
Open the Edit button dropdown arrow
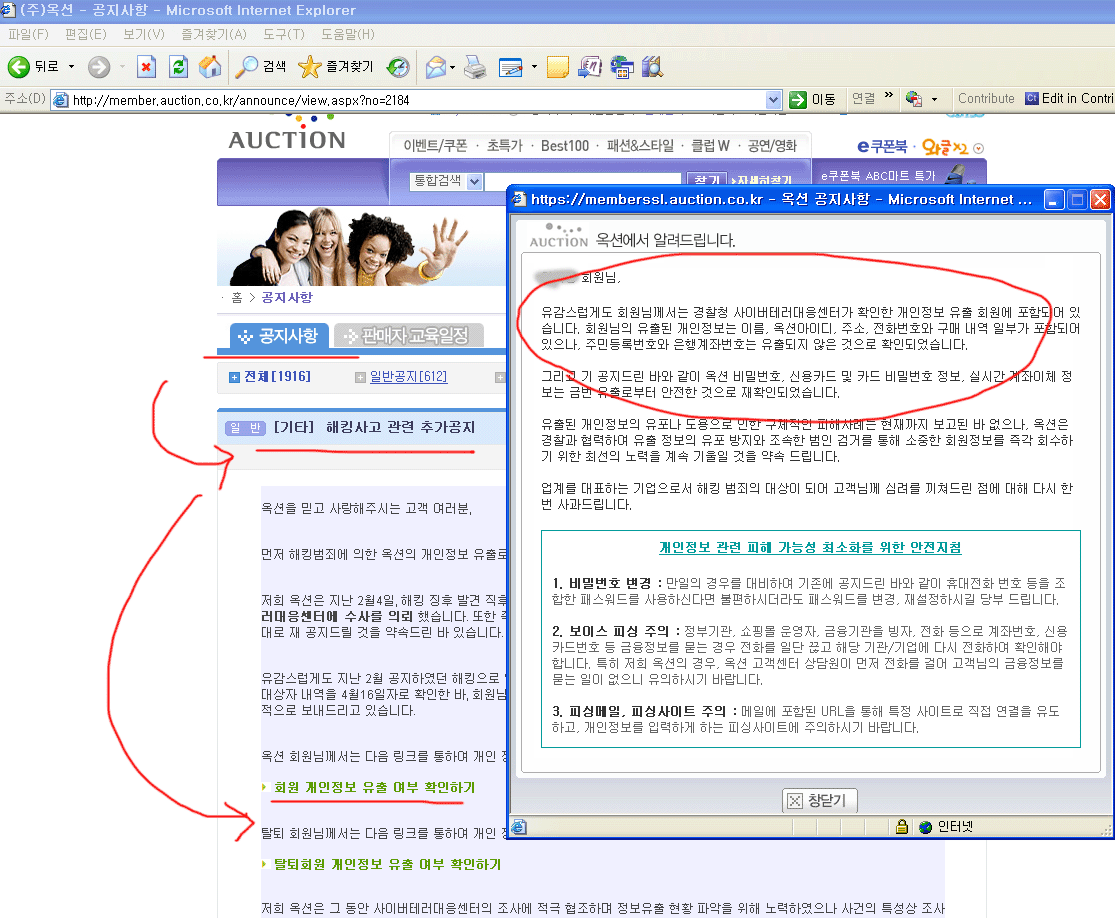pyautogui.click(x=534, y=68)
